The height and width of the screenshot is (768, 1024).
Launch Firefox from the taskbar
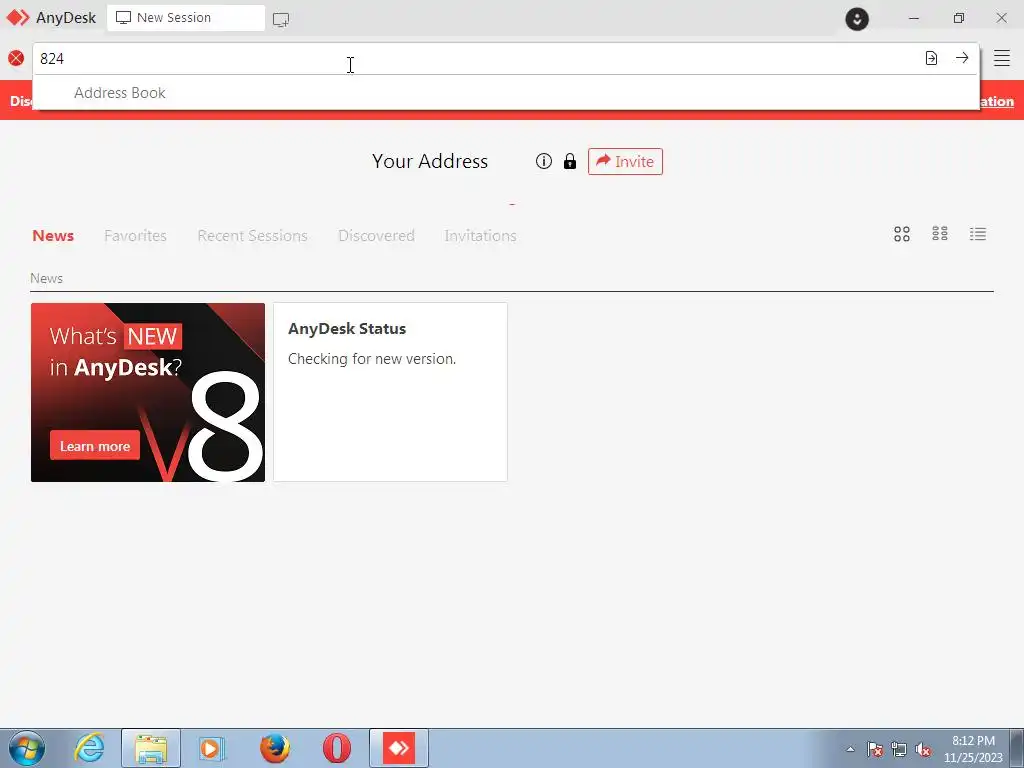pos(275,748)
